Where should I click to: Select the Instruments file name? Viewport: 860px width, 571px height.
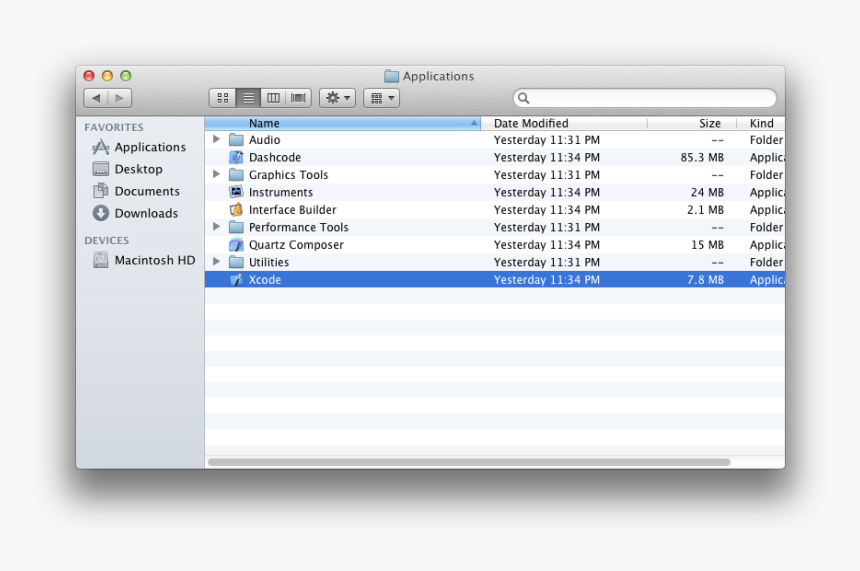(281, 193)
